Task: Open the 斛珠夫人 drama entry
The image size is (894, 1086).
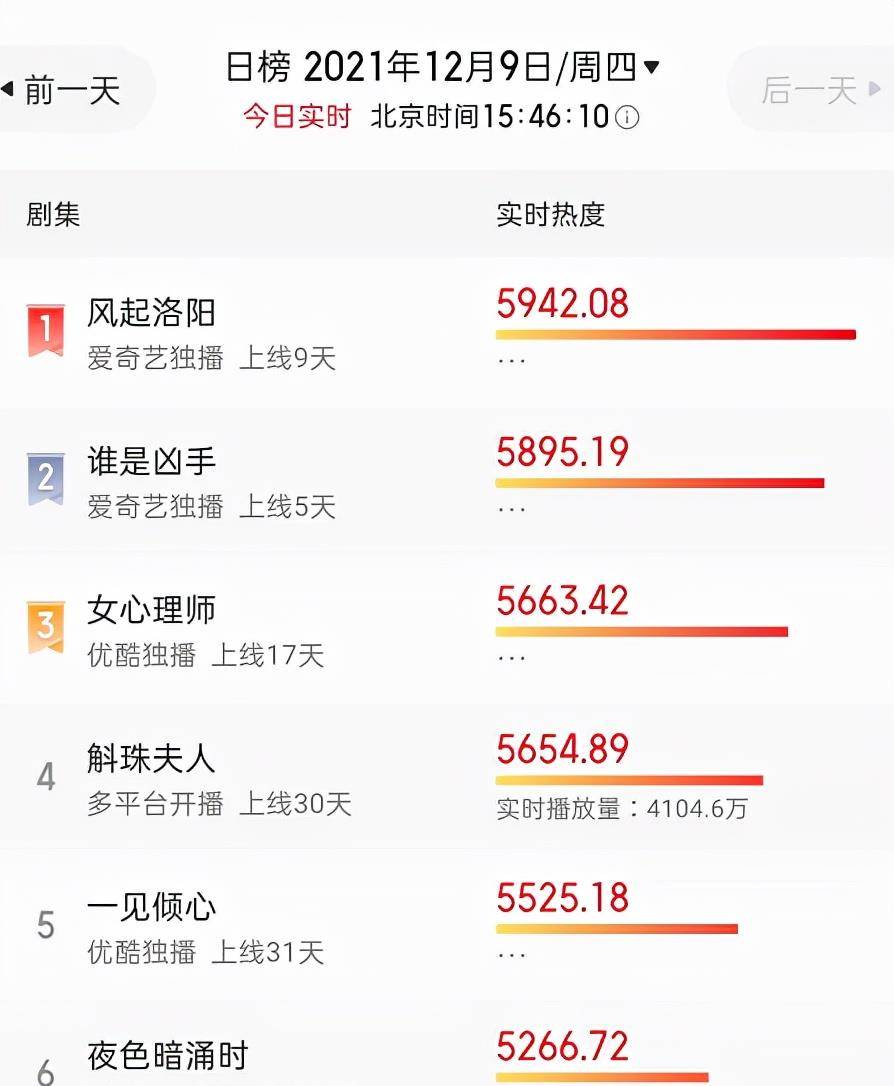Action: click(x=151, y=759)
